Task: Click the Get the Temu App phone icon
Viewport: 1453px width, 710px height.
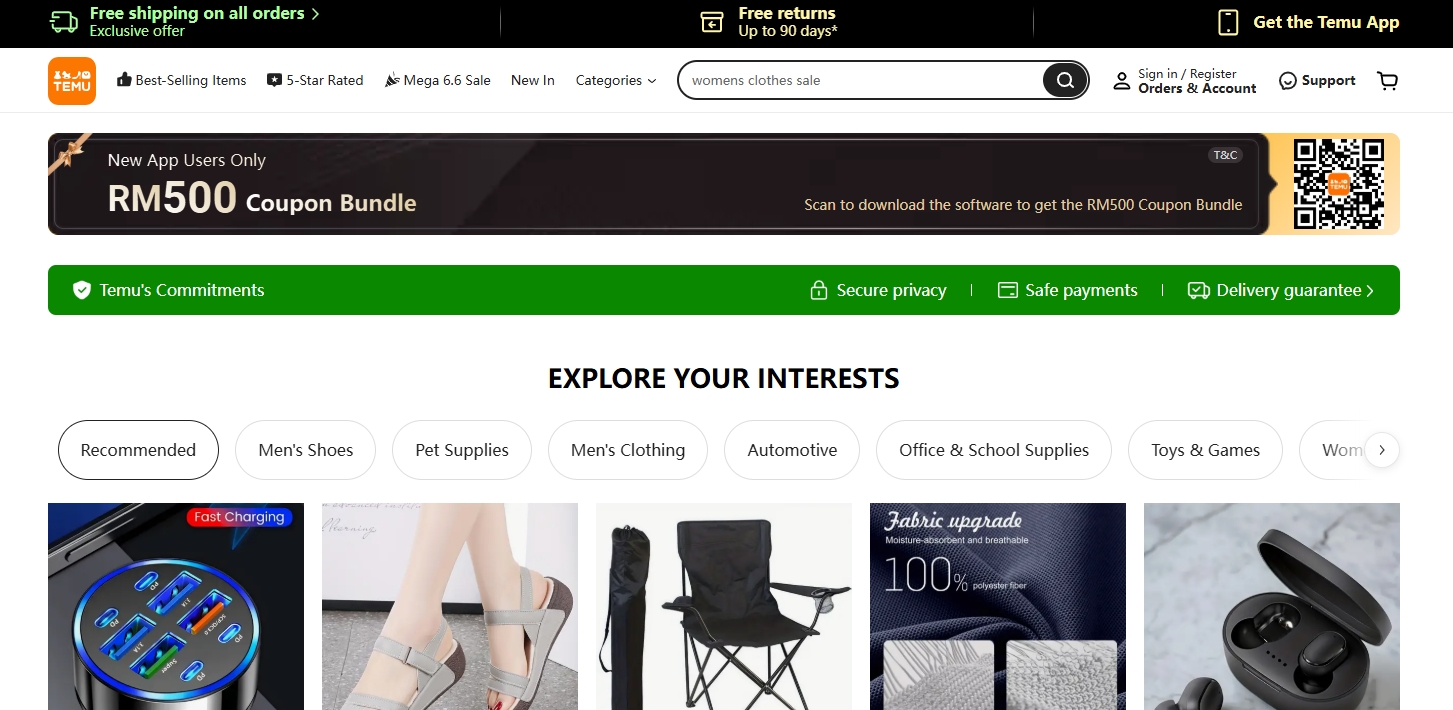Action: 1228,22
